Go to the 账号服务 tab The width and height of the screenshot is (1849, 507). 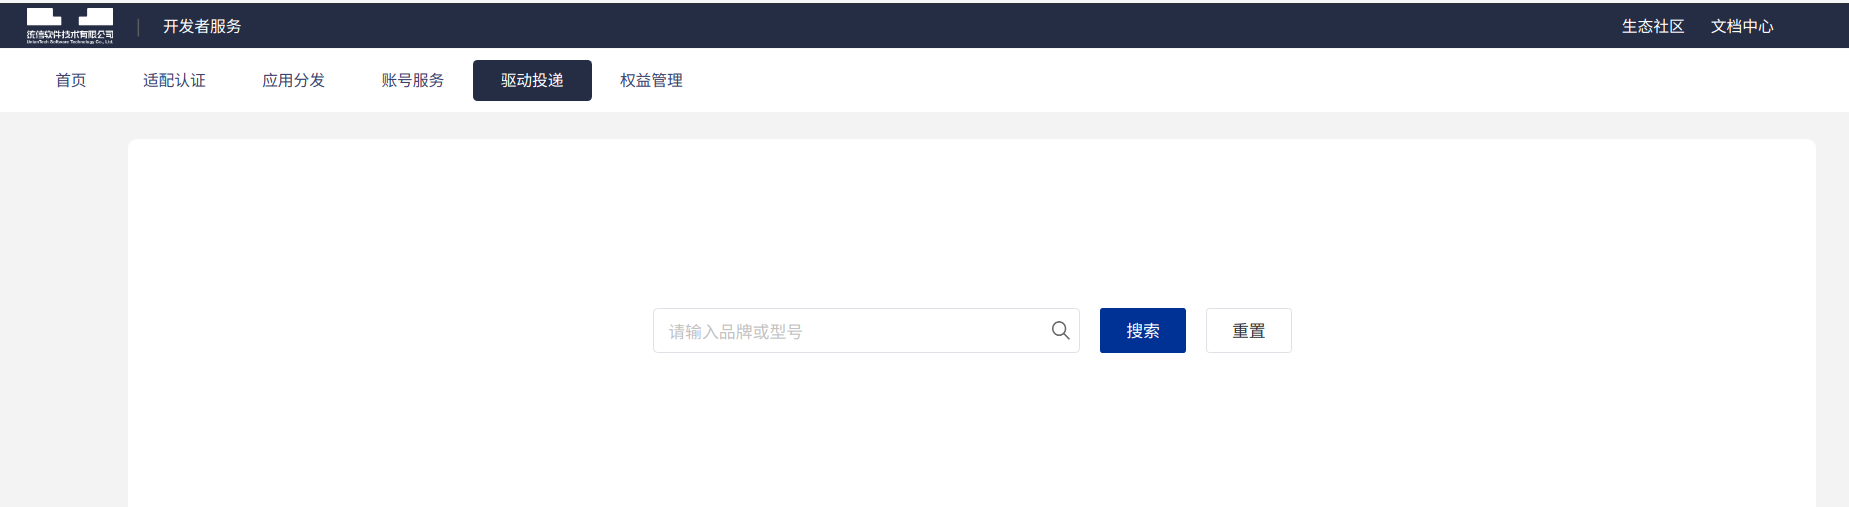click(x=412, y=80)
